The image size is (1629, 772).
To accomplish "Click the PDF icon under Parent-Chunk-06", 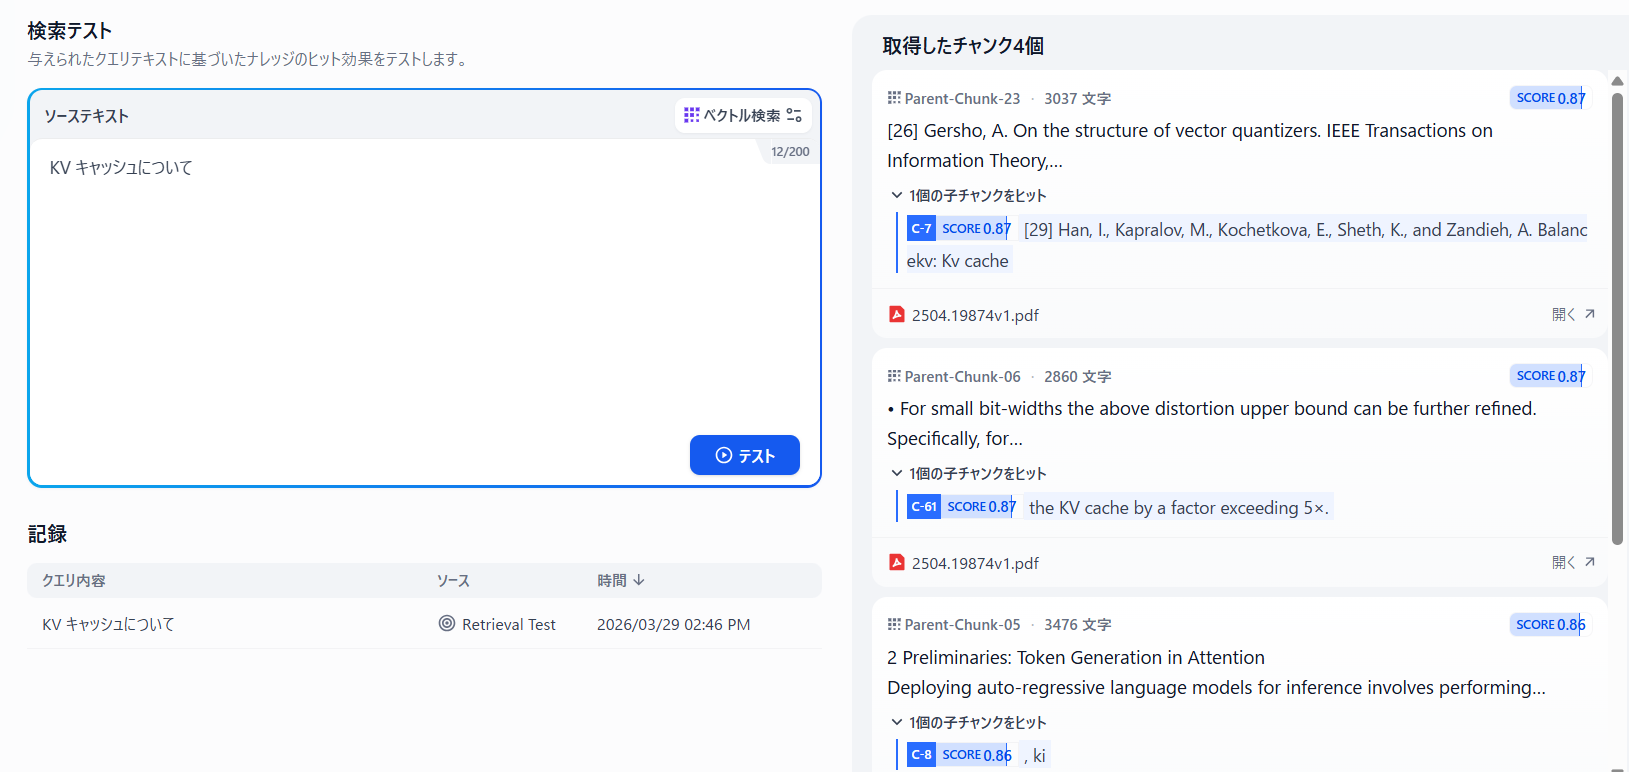I will (x=897, y=563).
